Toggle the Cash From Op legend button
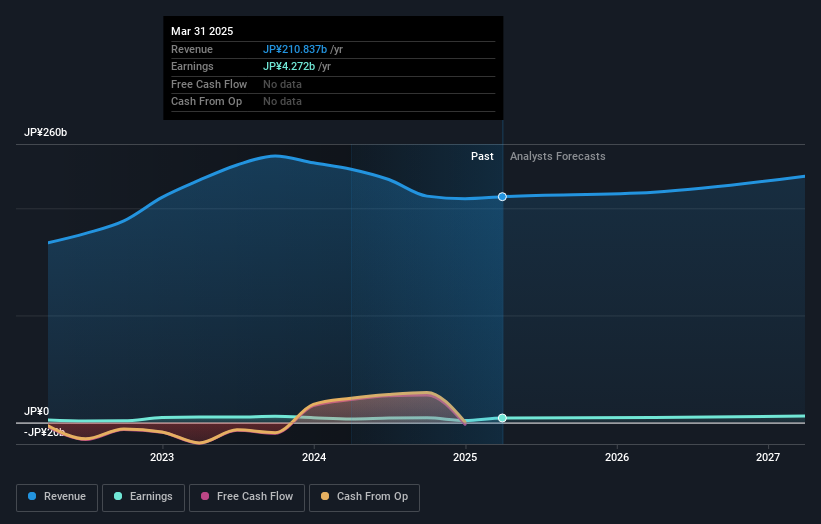The image size is (821, 524). click(x=364, y=497)
